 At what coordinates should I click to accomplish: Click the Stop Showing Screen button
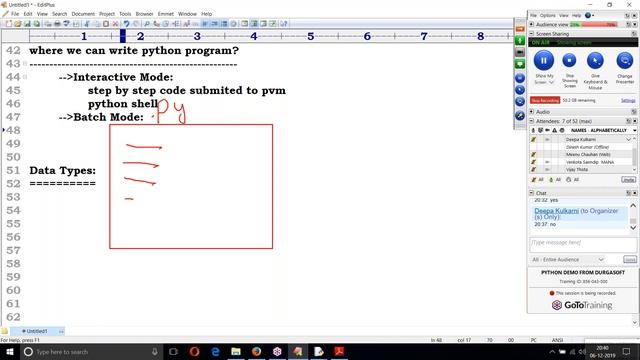click(x=569, y=61)
